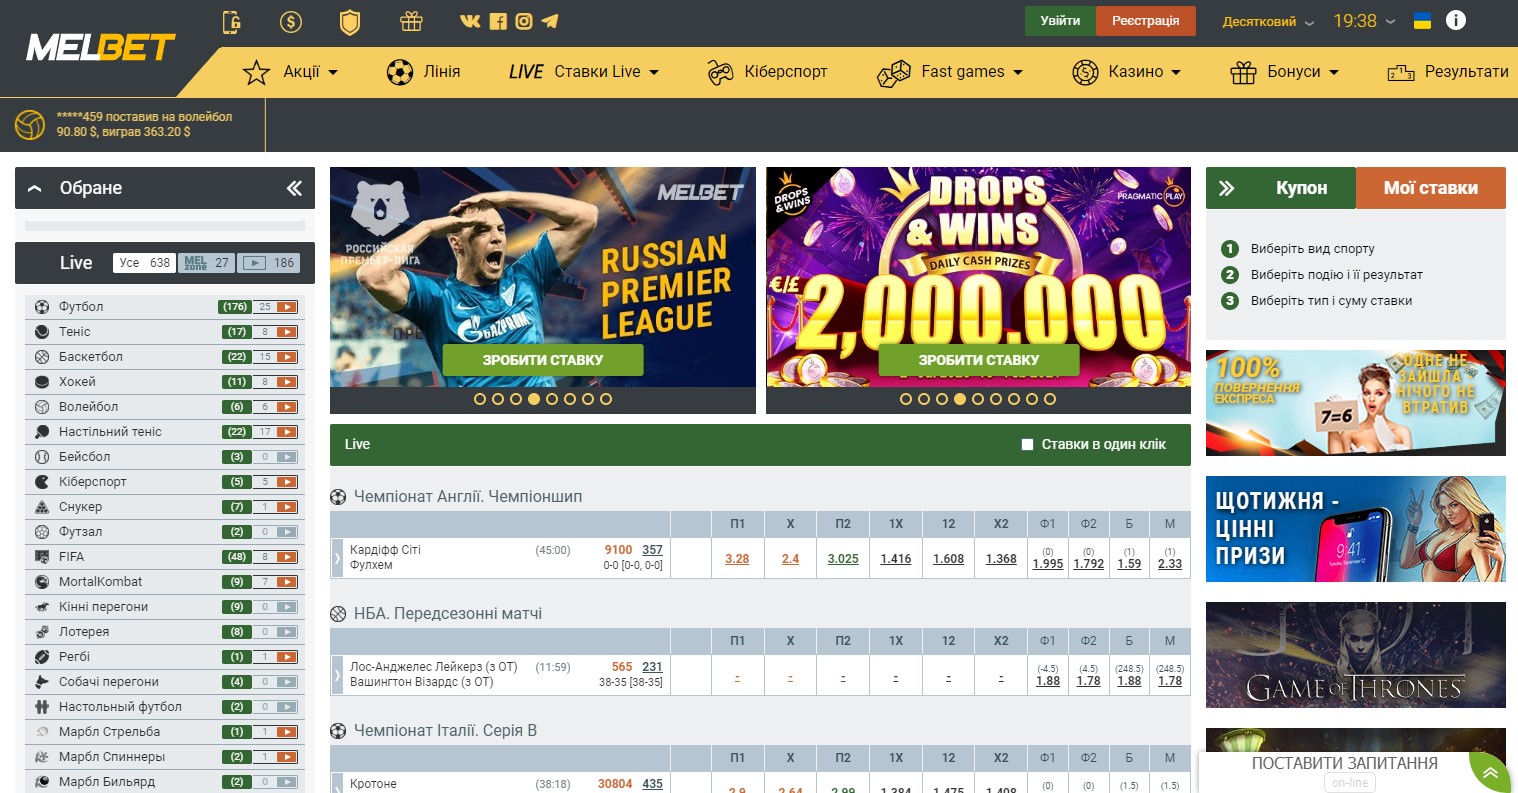Select MortalKombat in the live sports list
Image resolution: width=1518 pixels, height=793 pixels.
(x=100, y=582)
